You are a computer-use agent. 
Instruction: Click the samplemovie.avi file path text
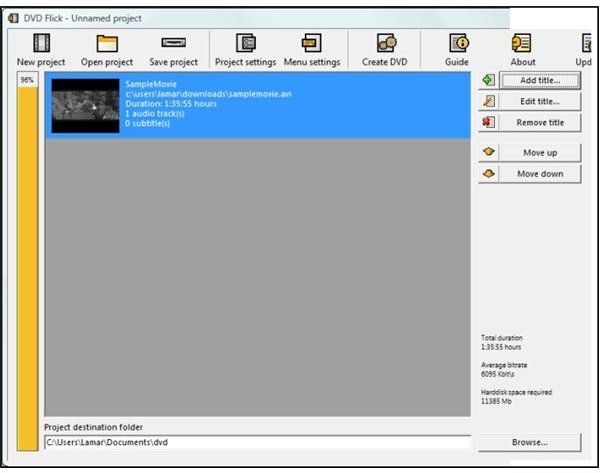pyautogui.click(x=209, y=94)
